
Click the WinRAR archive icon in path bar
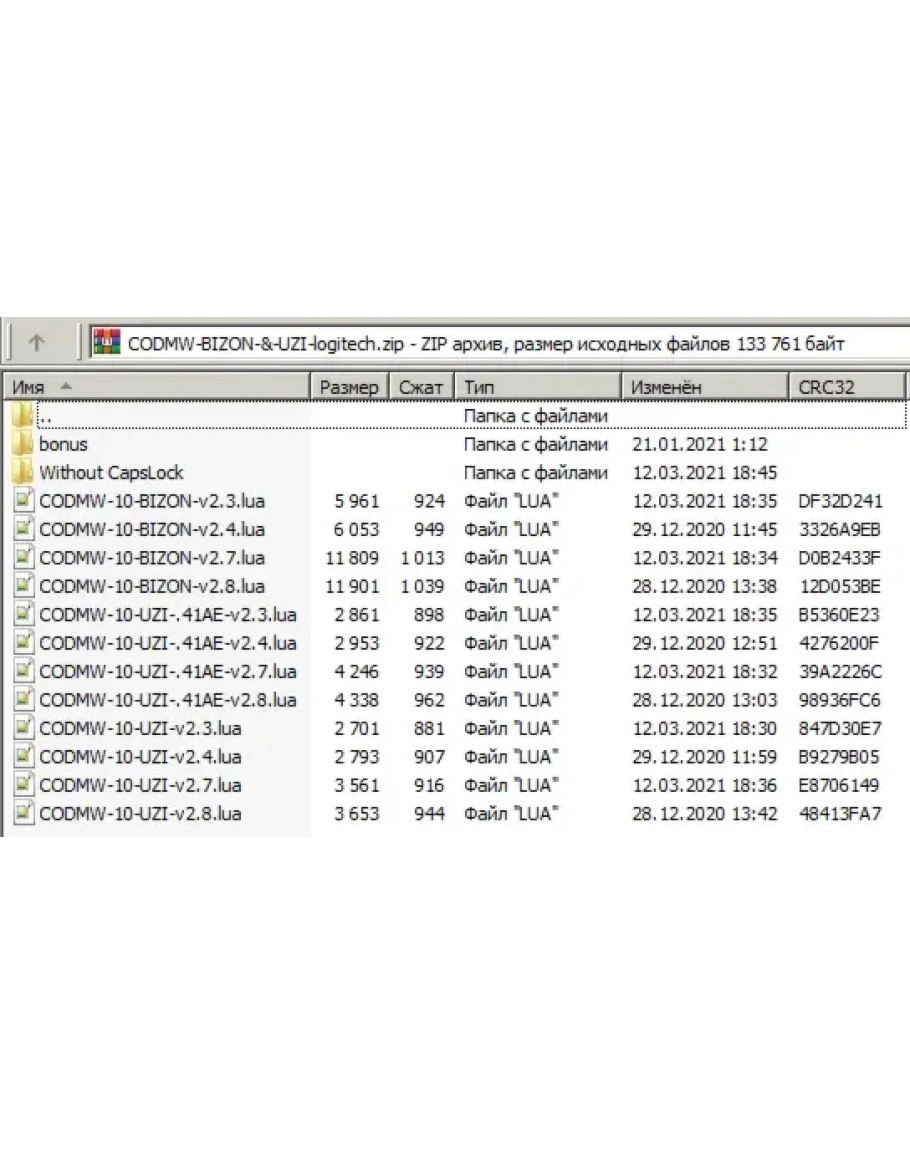[x=106, y=343]
